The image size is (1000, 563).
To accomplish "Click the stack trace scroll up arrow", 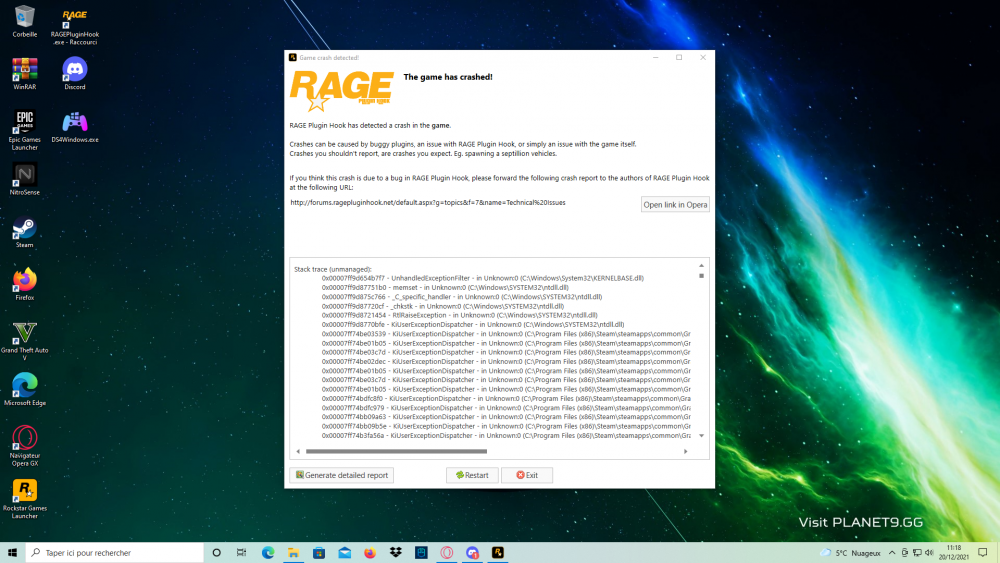I will pos(702,265).
